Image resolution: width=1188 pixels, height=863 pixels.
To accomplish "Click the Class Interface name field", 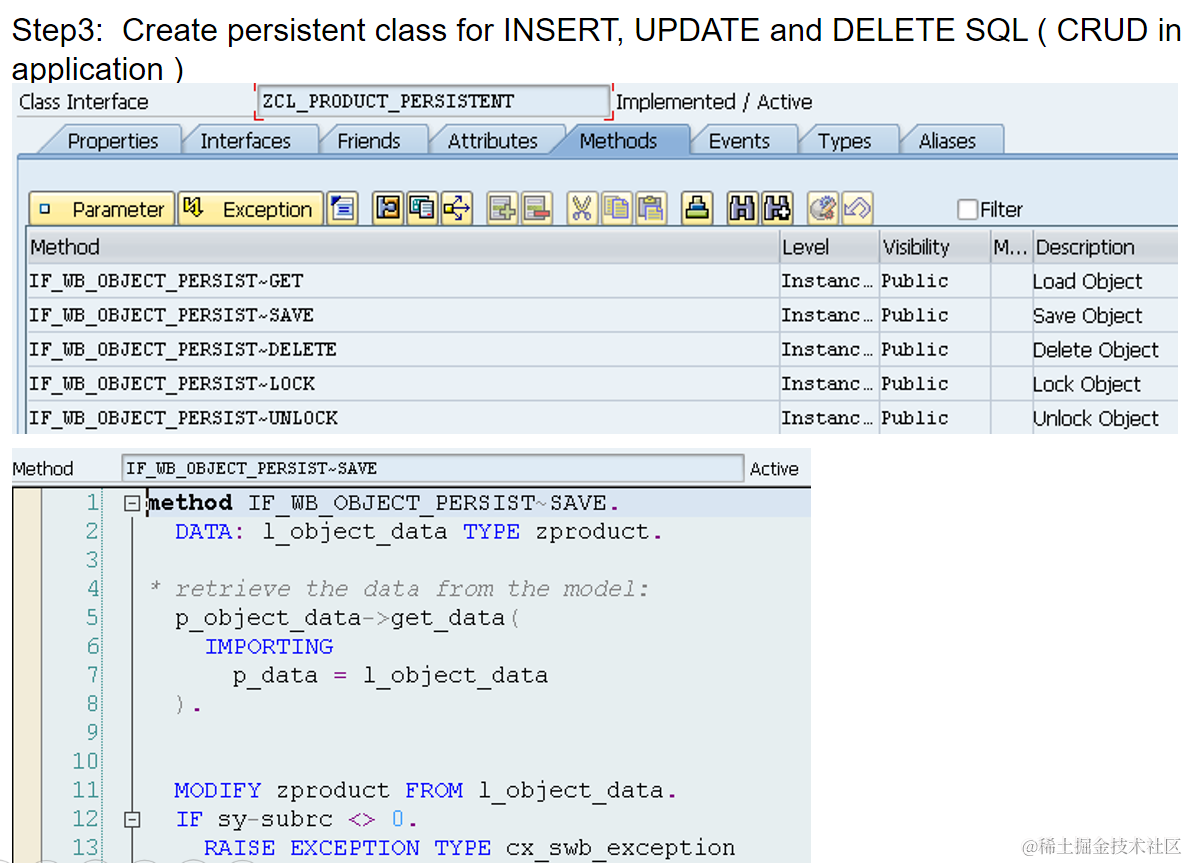I will 433,102.
